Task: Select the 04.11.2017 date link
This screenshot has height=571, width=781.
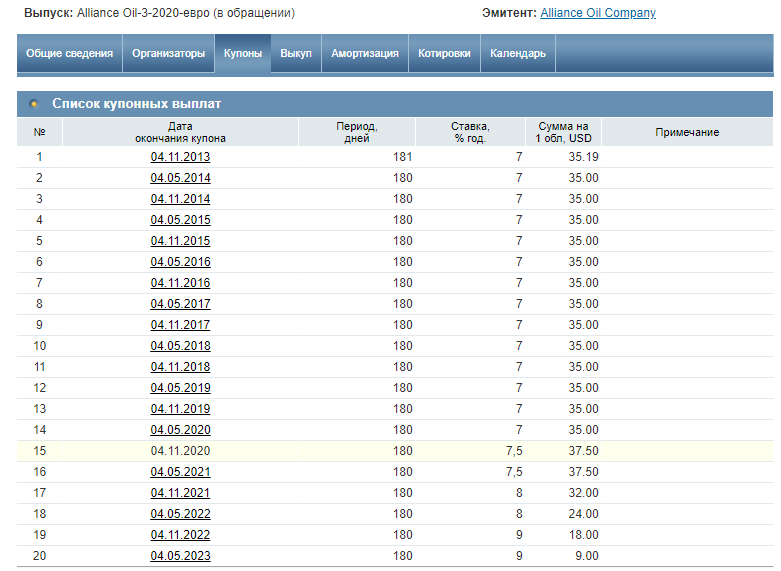Action: pyautogui.click(x=180, y=325)
